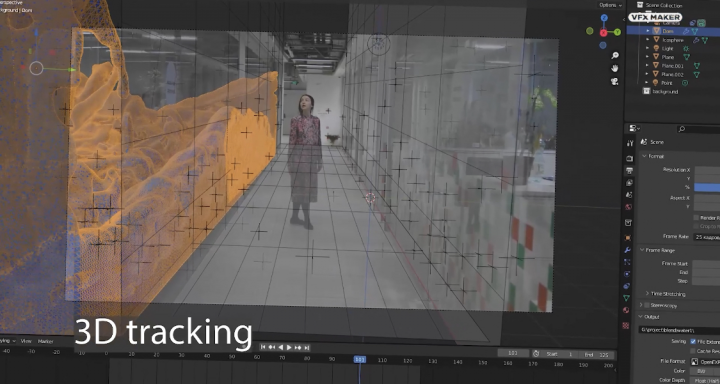Open the timeline Marker menu
The width and height of the screenshot is (720, 384).
(x=45, y=341)
